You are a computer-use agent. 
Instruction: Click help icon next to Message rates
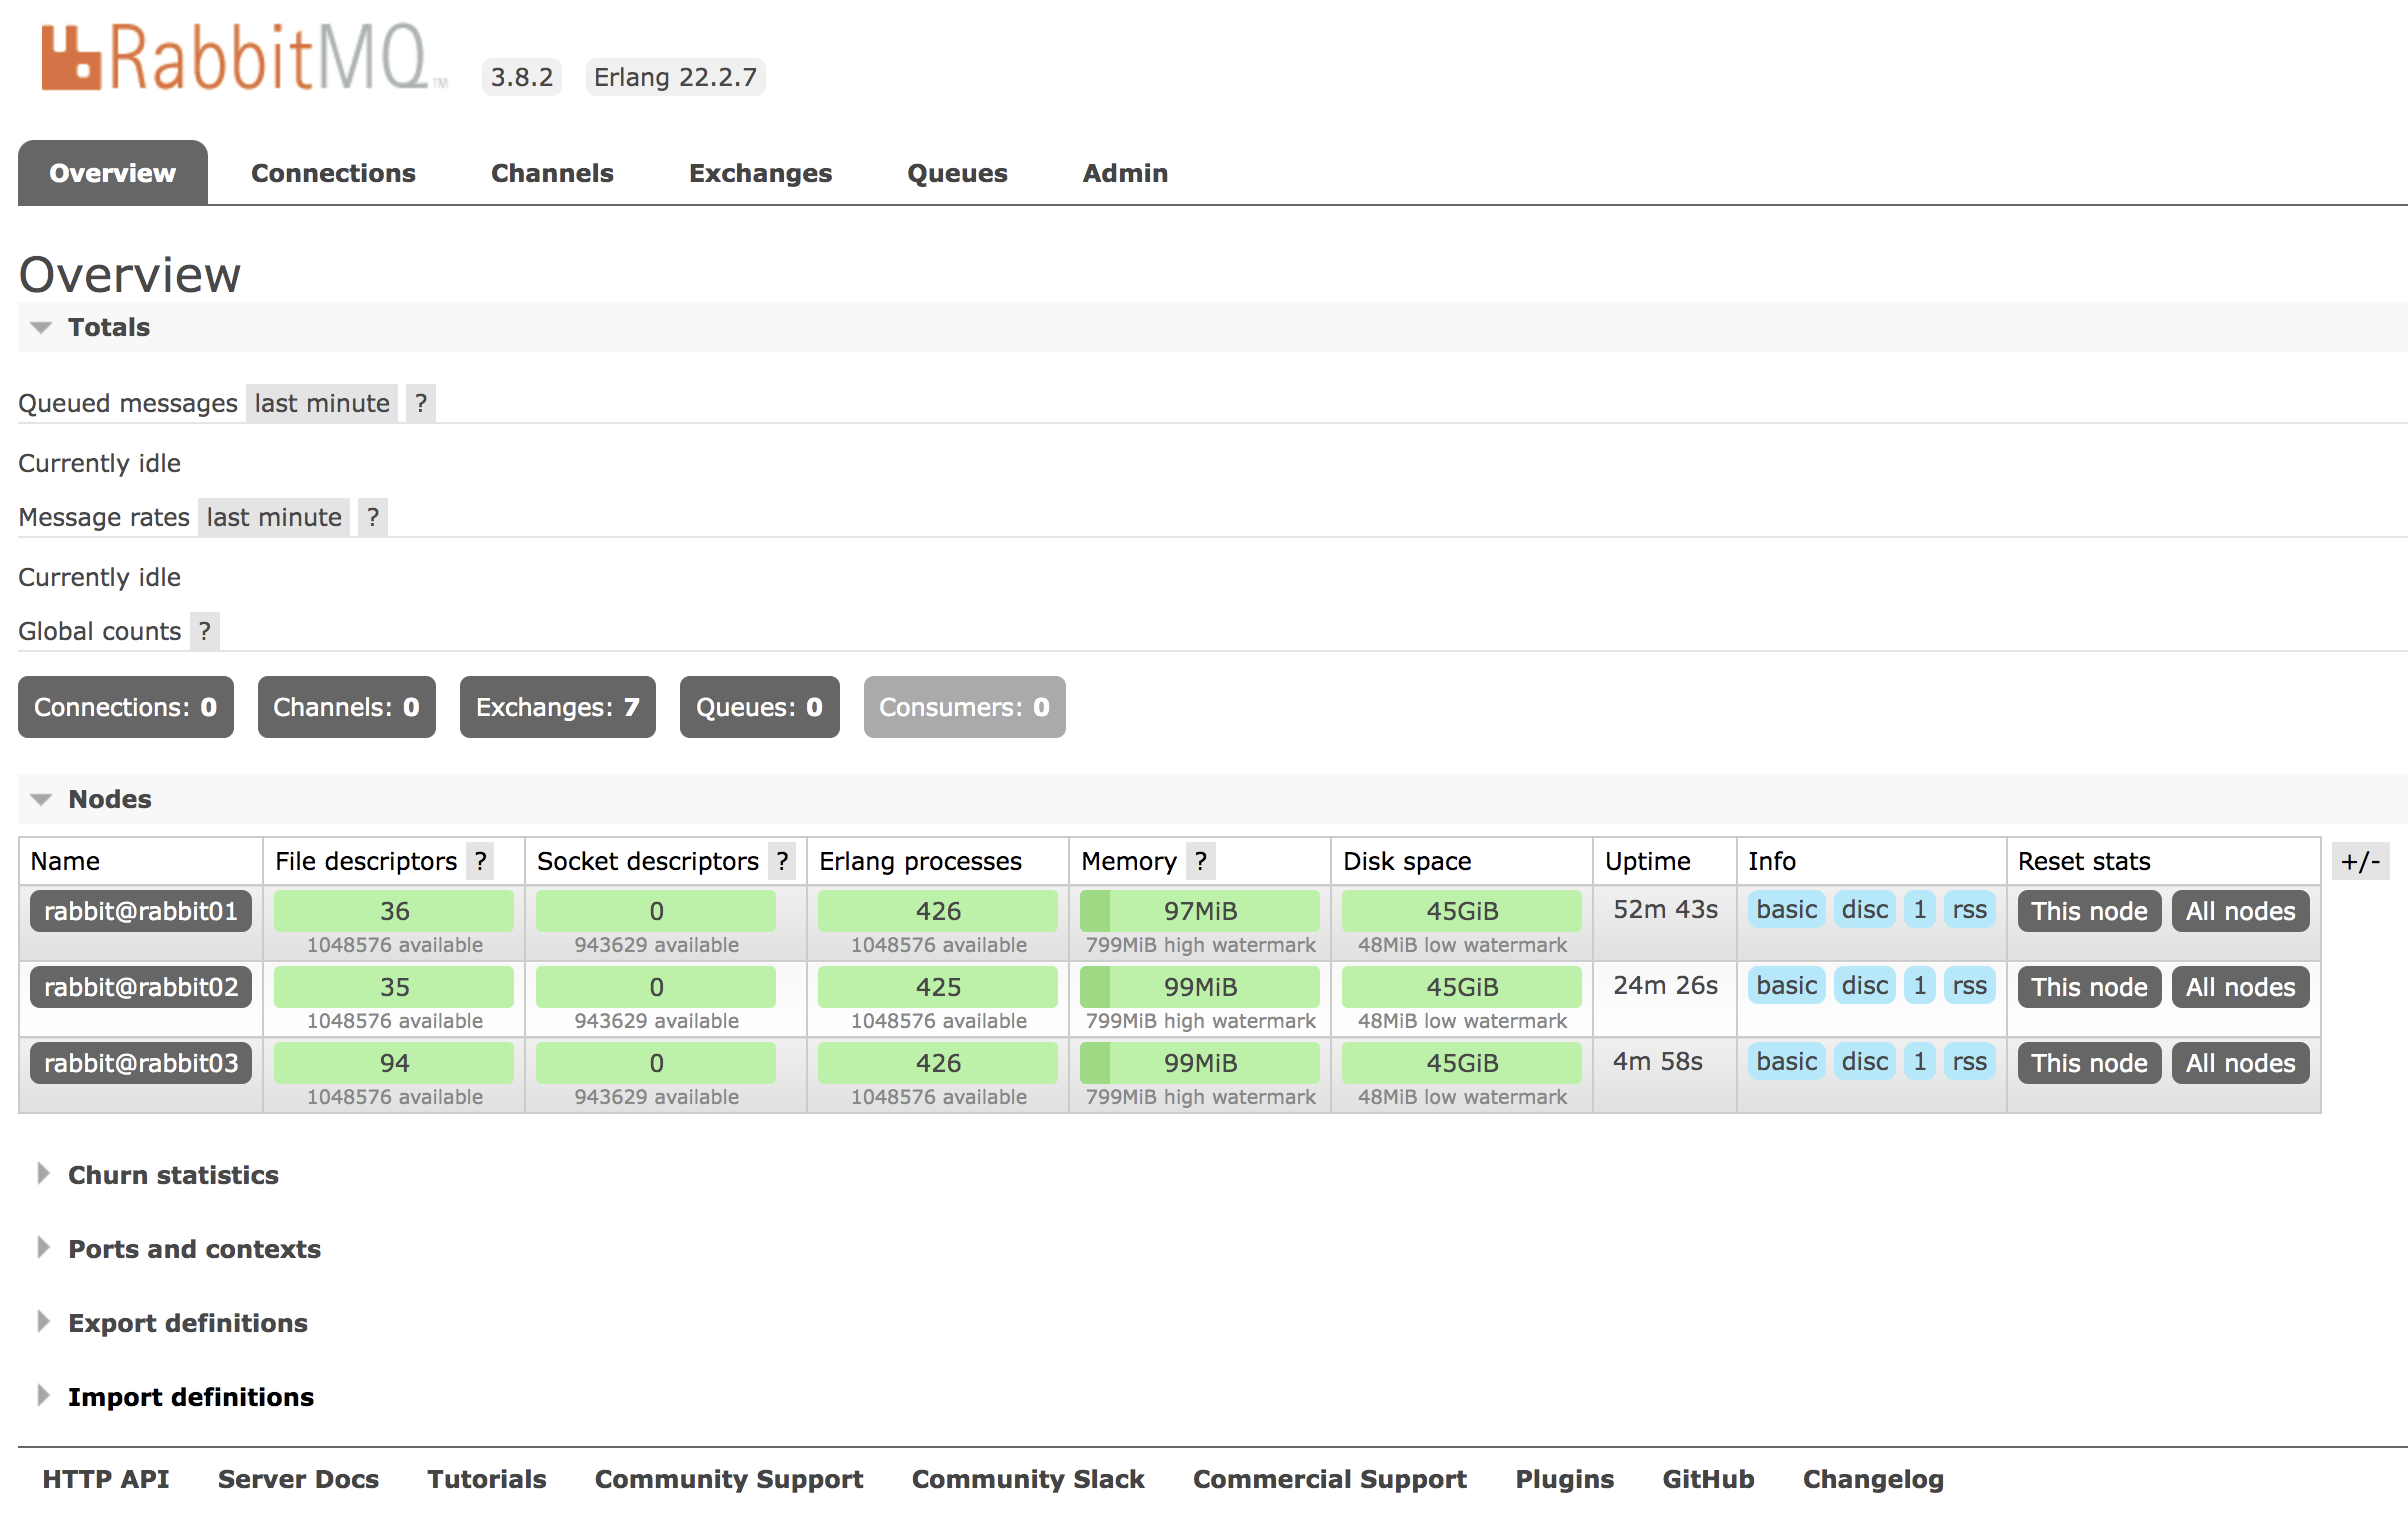(x=373, y=517)
